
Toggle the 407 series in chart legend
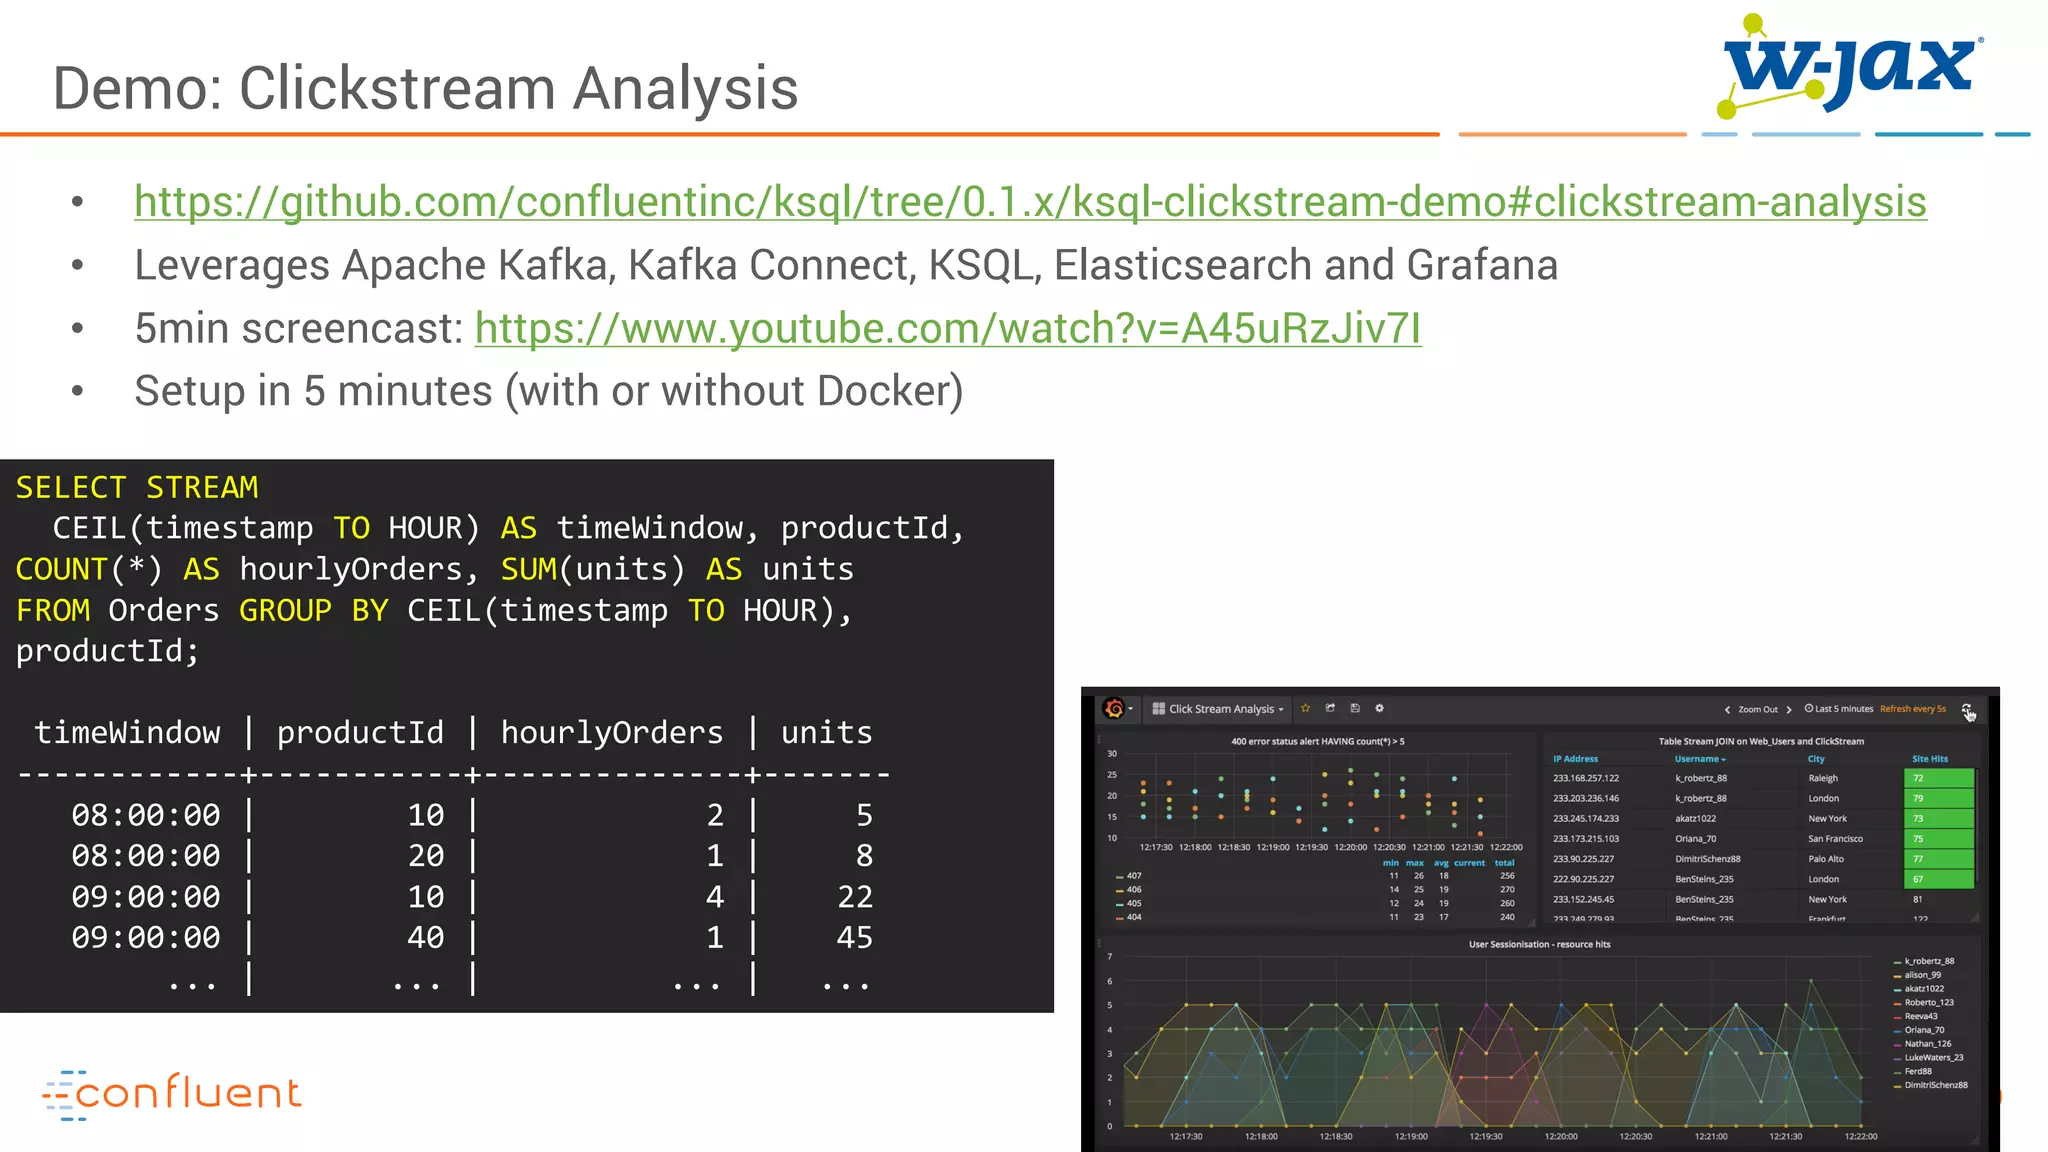[1133, 876]
